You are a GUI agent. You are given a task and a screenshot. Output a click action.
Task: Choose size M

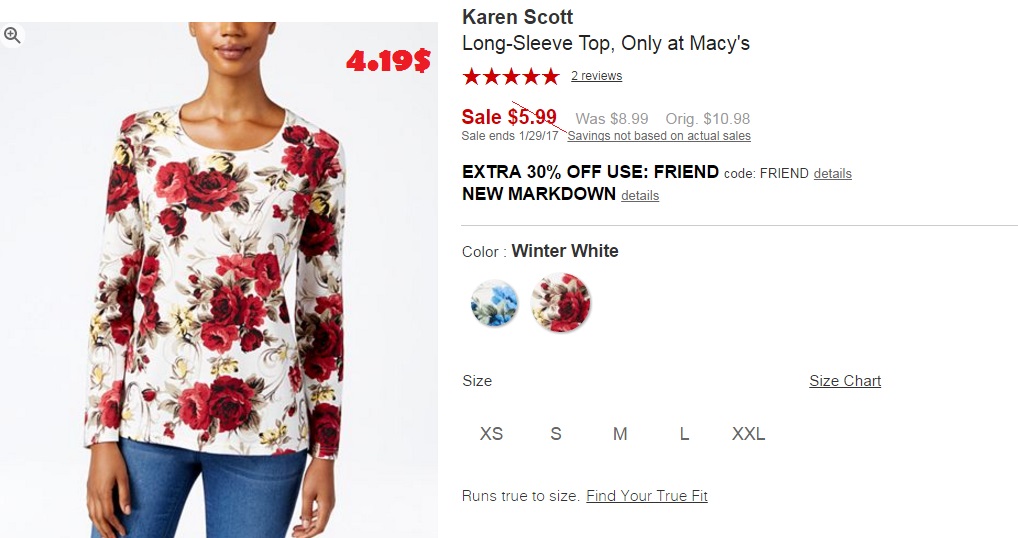point(620,434)
